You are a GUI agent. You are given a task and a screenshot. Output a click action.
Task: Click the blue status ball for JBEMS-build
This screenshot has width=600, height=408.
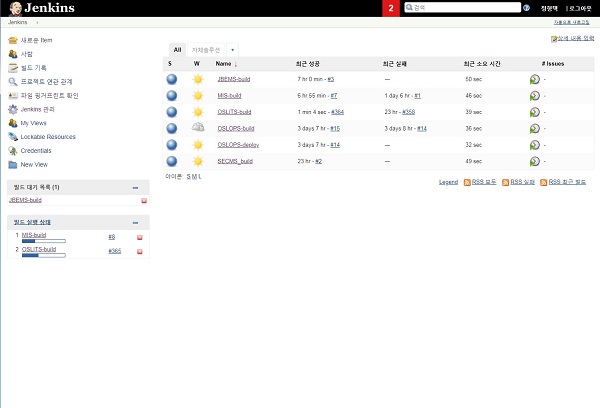click(x=172, y=79)
